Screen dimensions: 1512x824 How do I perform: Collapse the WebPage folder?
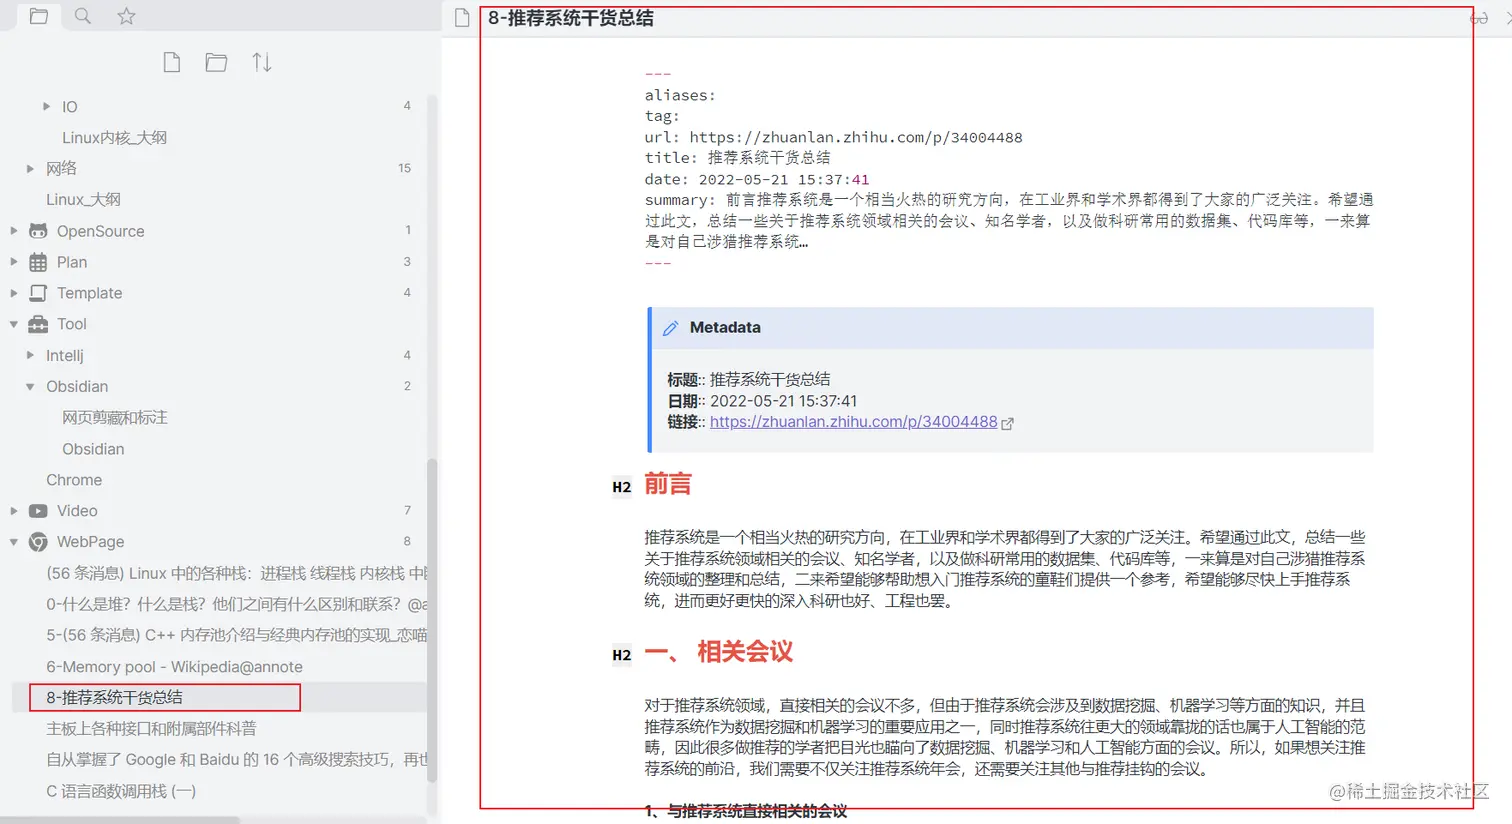click(x=14, y=541)
